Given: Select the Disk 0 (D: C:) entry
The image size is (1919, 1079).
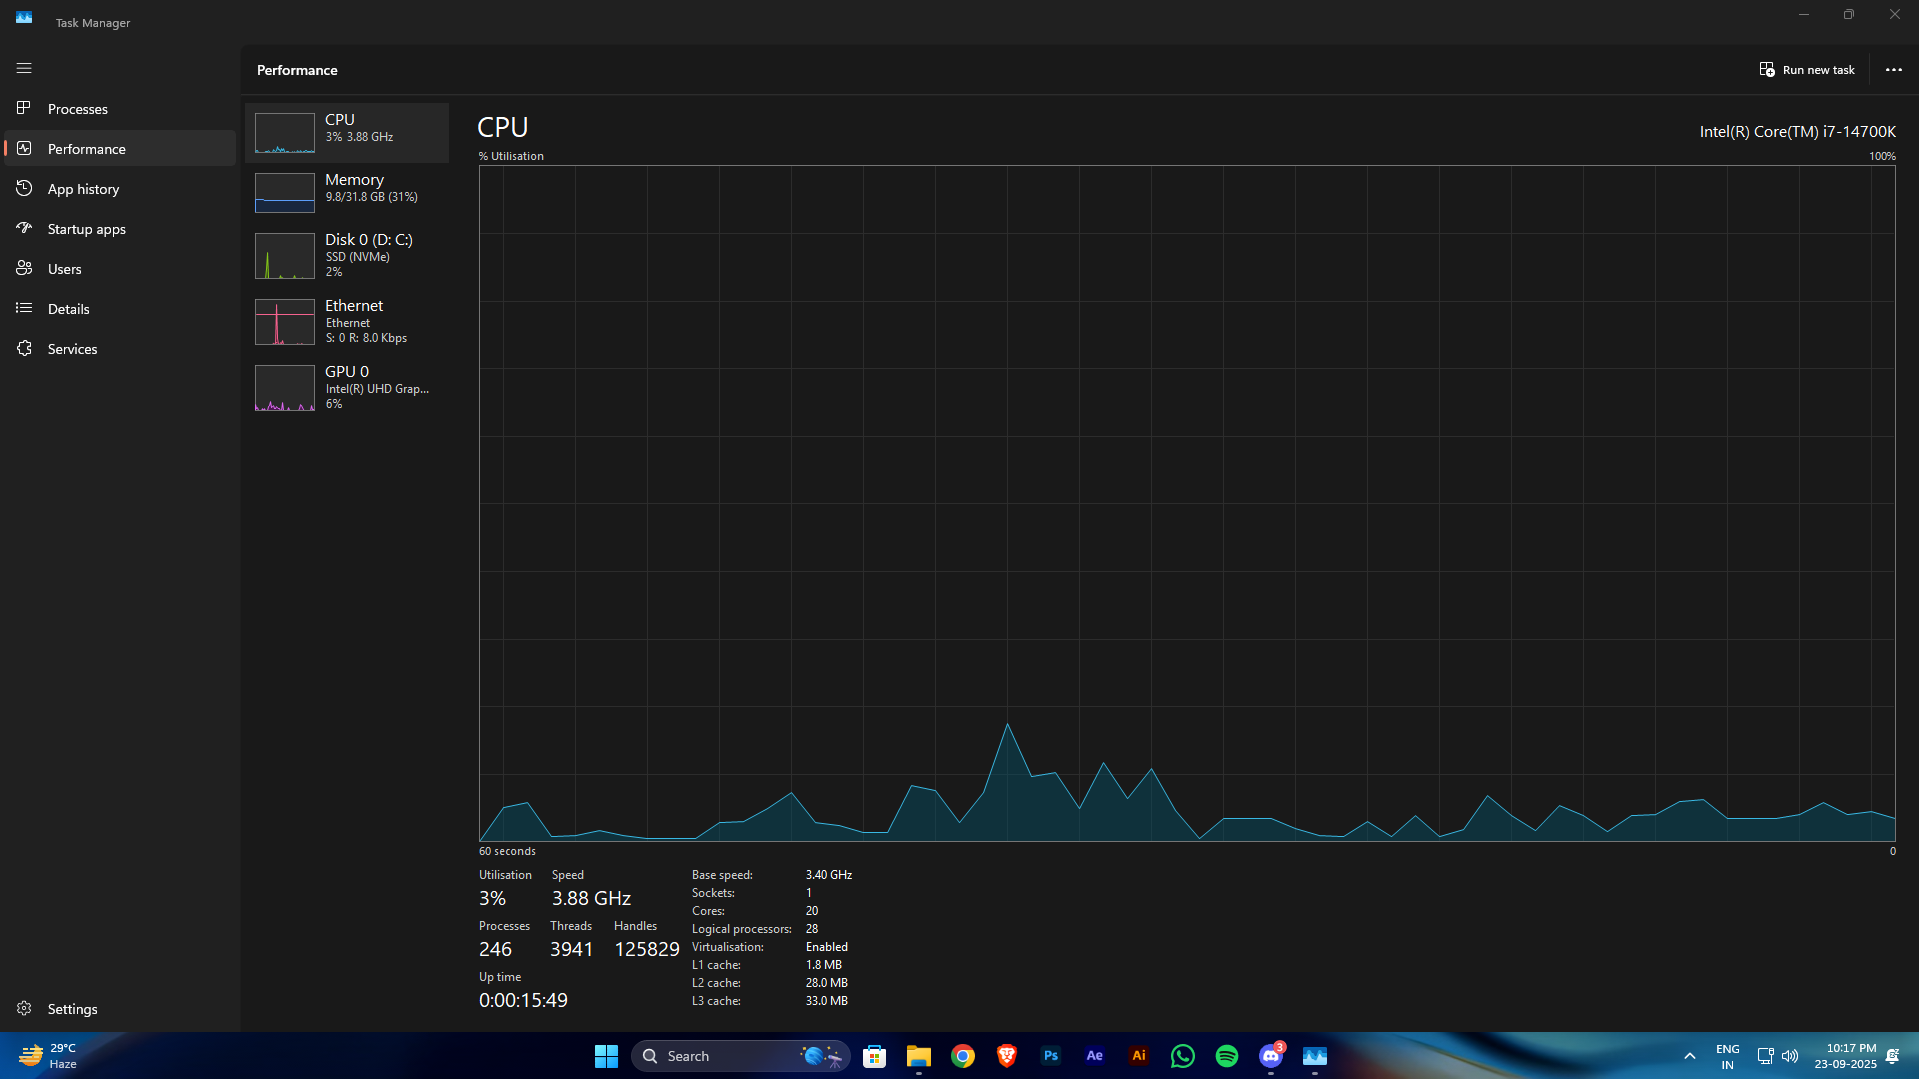Looking at the screenshot, I should 346,255.
